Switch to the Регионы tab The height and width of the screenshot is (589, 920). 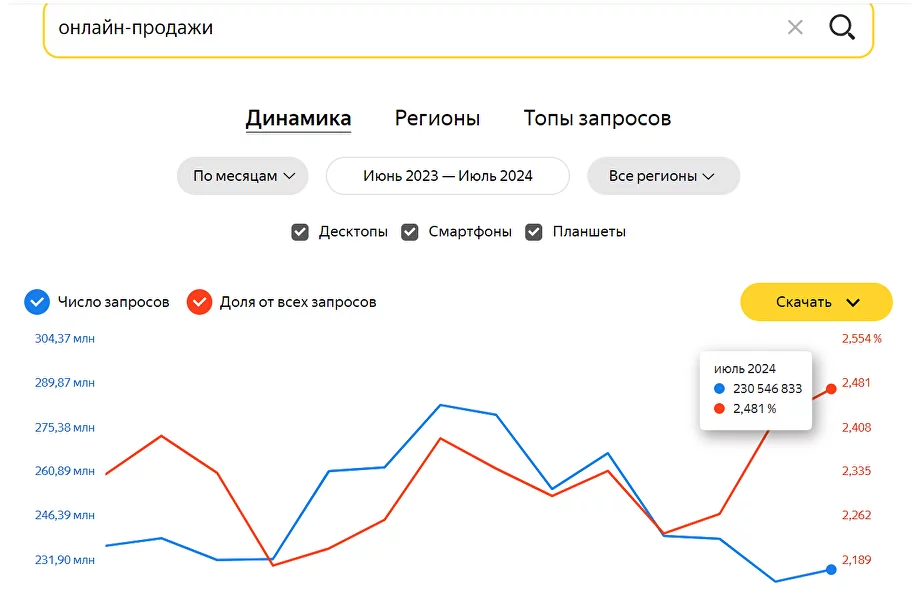pyautogui.click(x=437, y=118)
